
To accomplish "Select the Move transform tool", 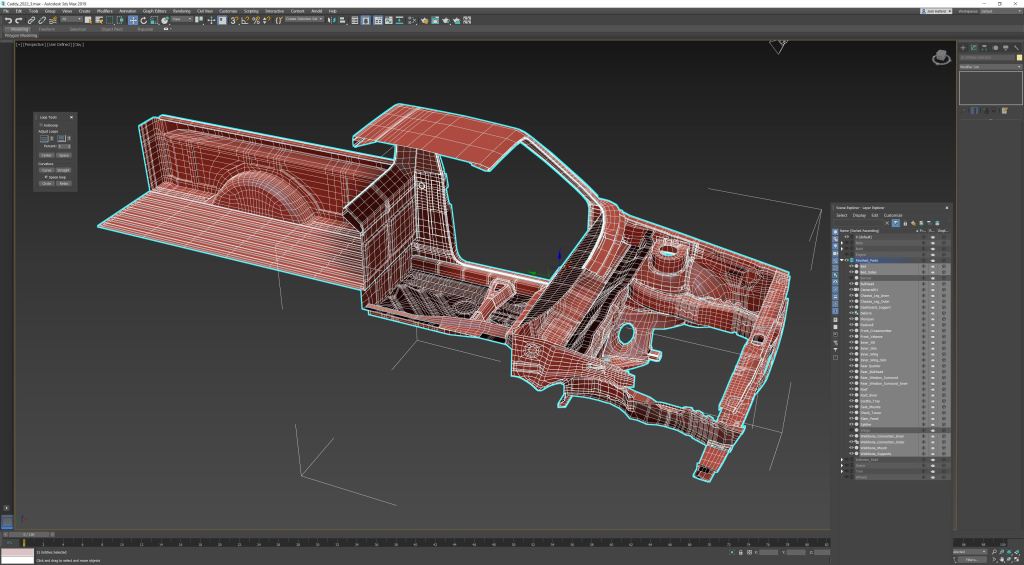I will [x=132, y=20].
